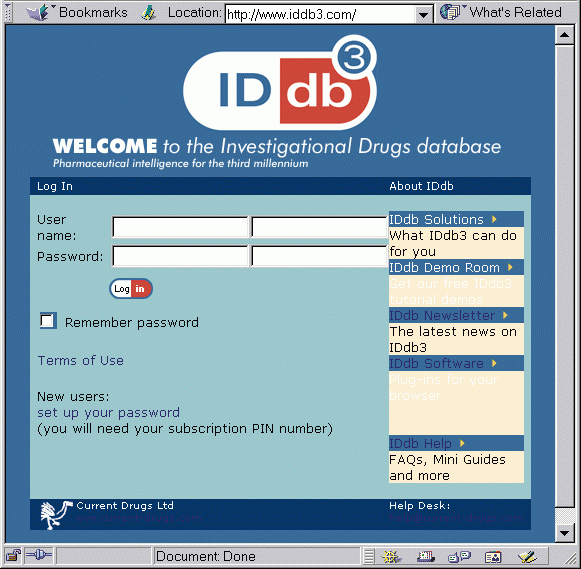
Task: Expand the IDdb Solutions arrow
Action: pyautogui.click(x=494, y=219)
